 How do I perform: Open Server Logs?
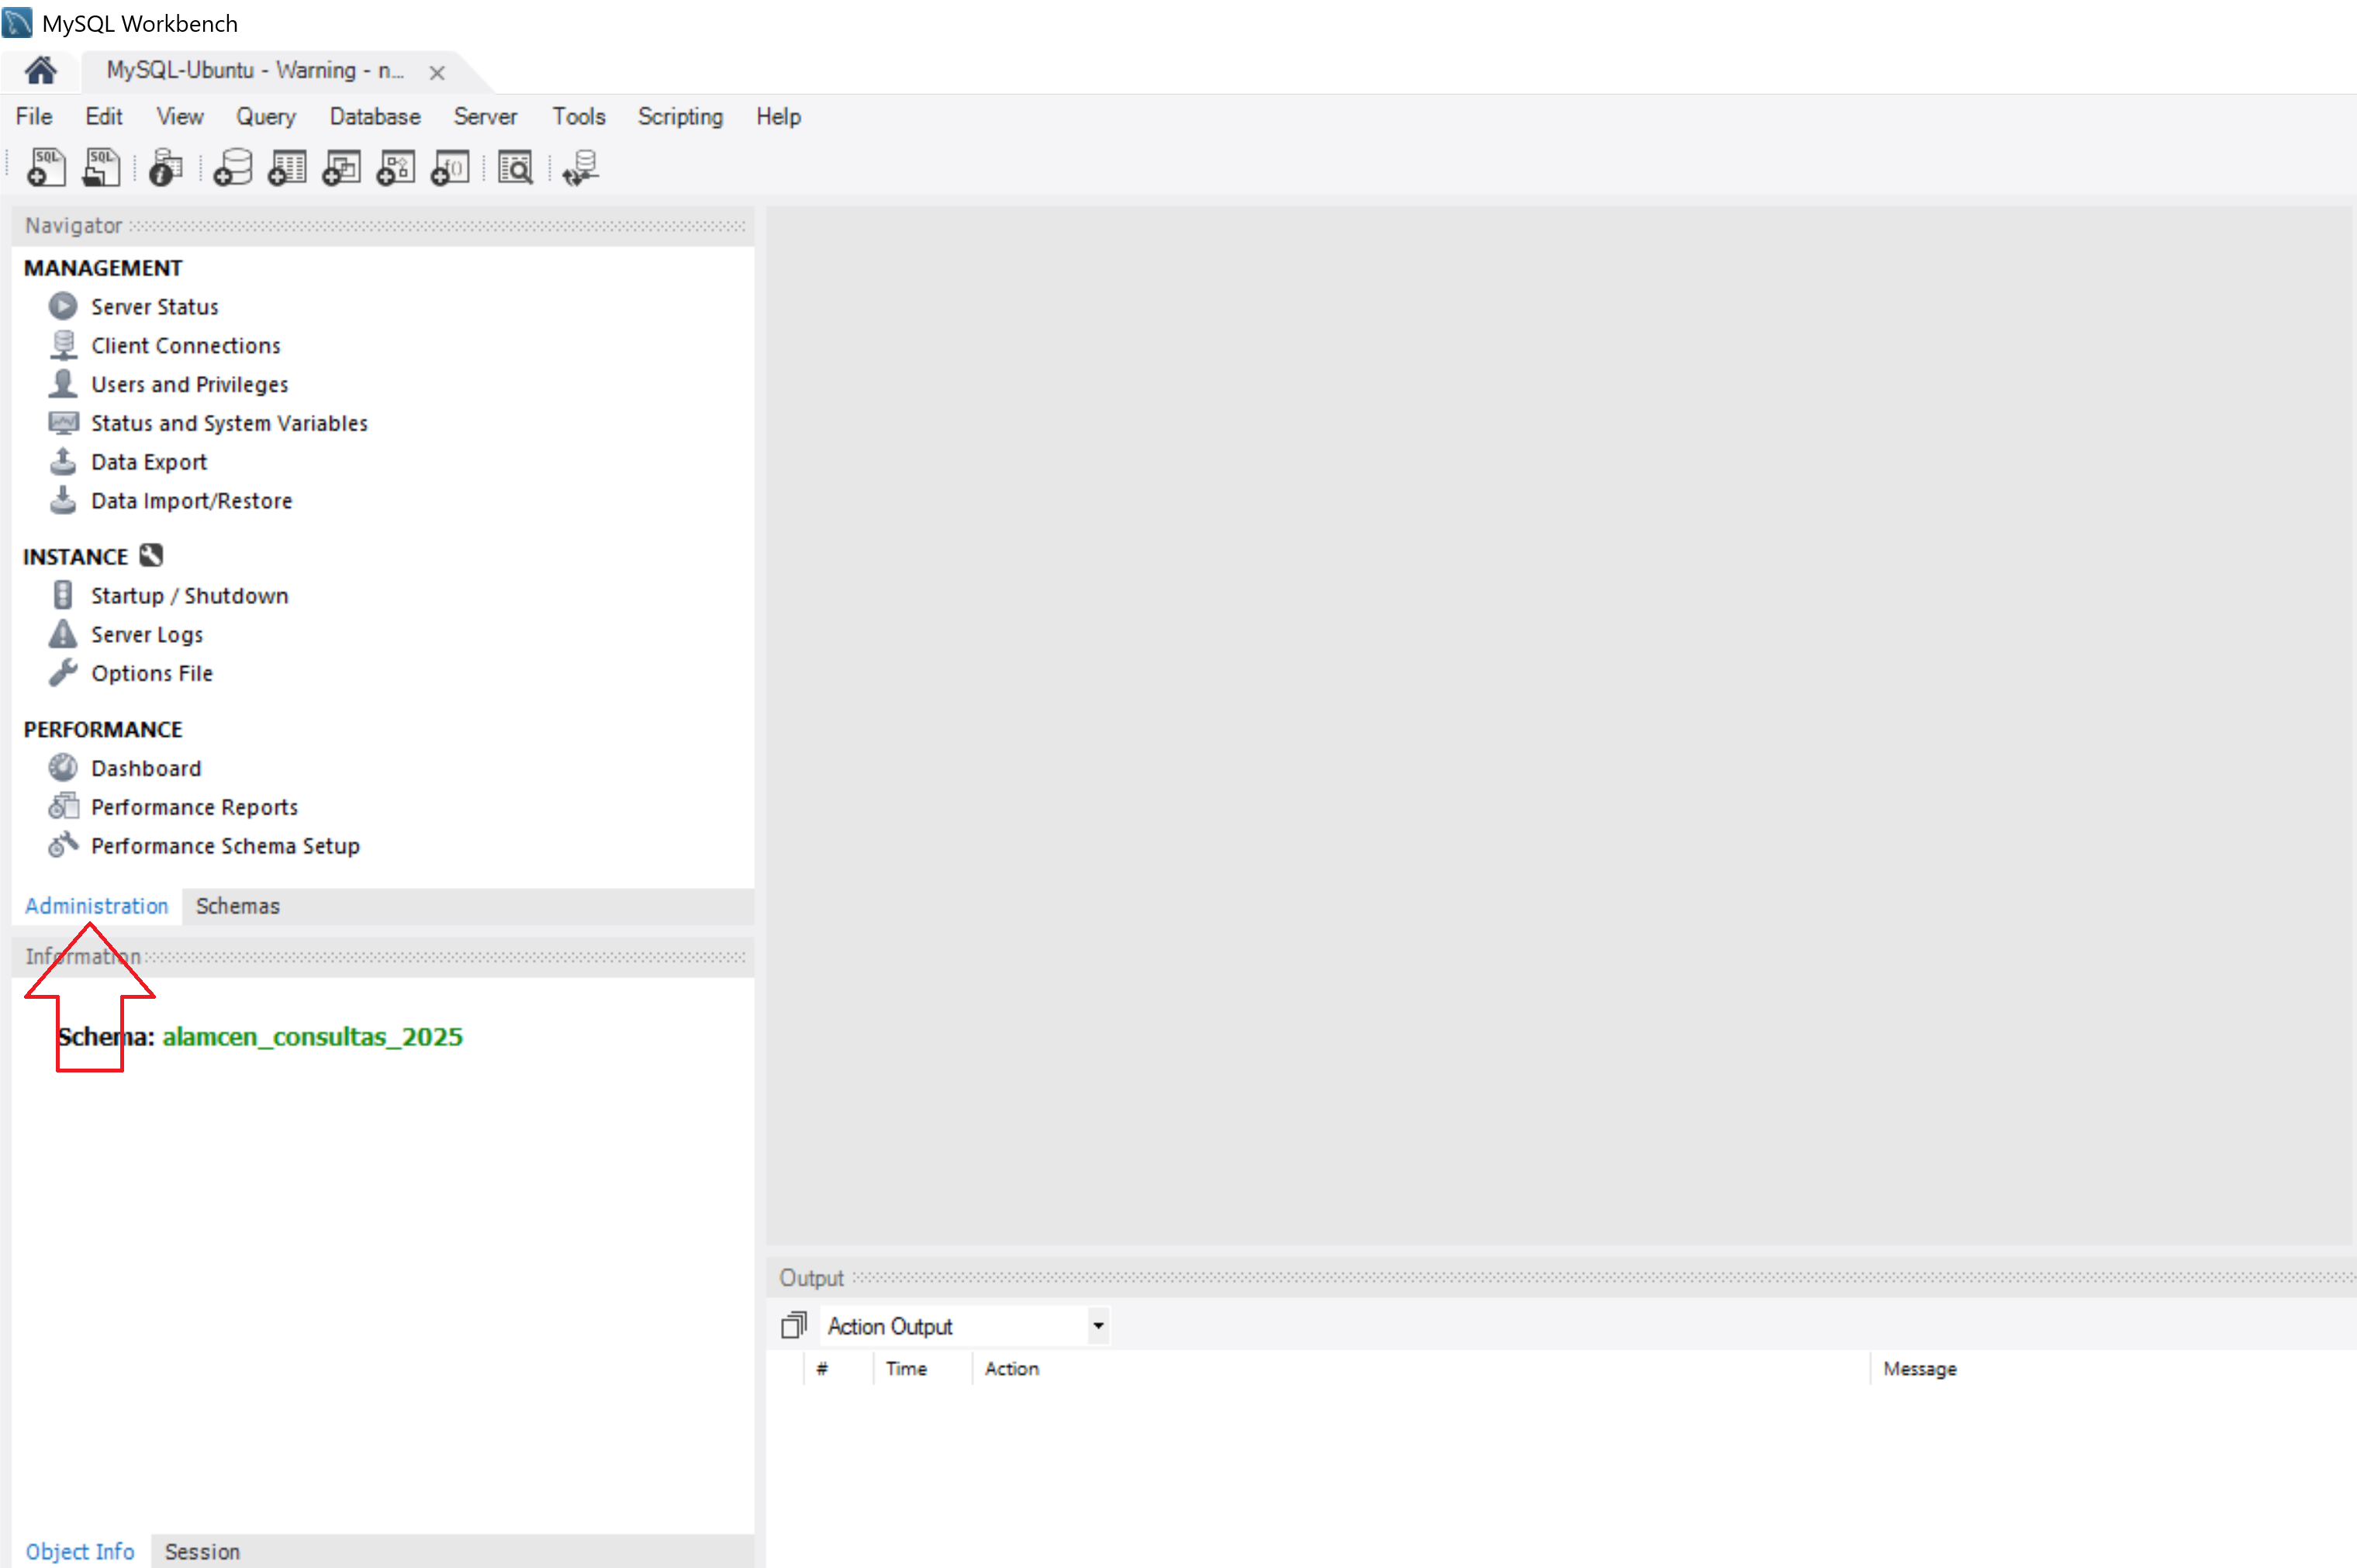(147, 635)
